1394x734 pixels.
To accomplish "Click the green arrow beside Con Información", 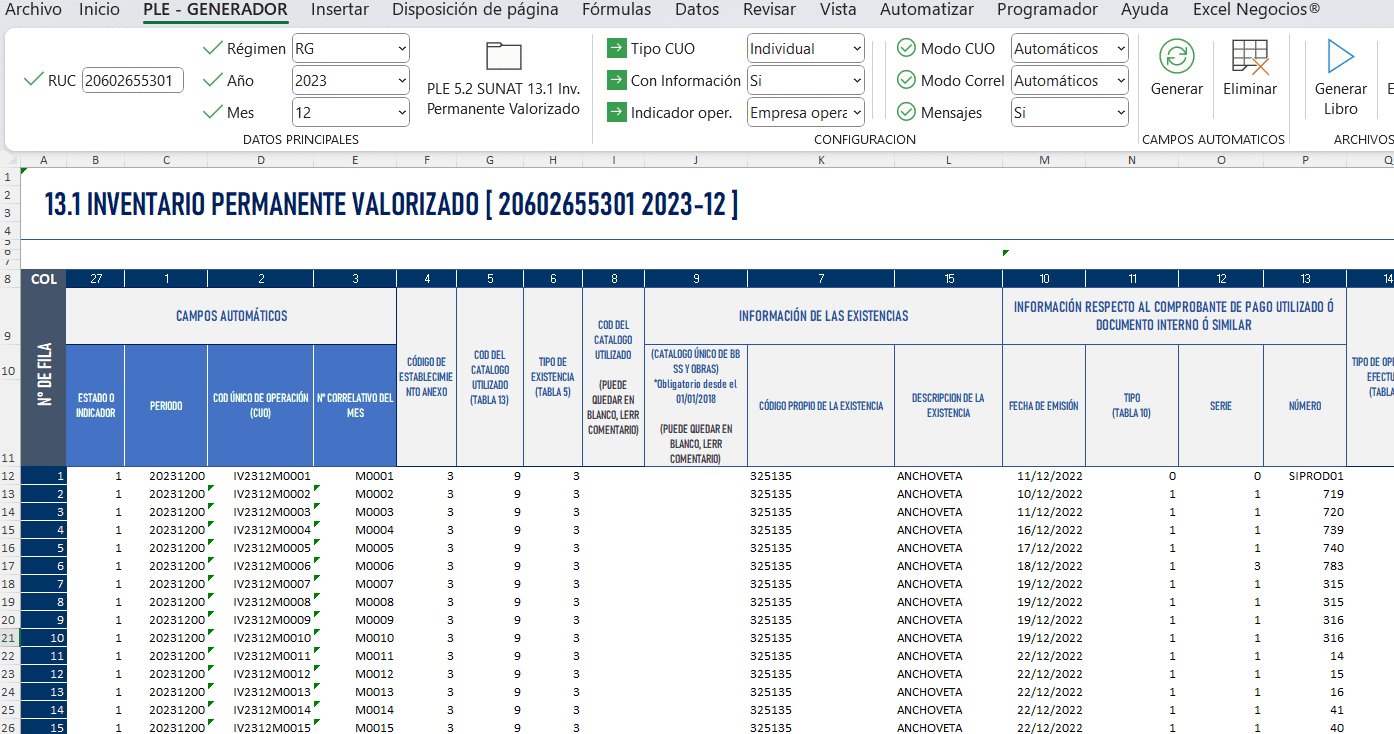I will tap(616, 81).
